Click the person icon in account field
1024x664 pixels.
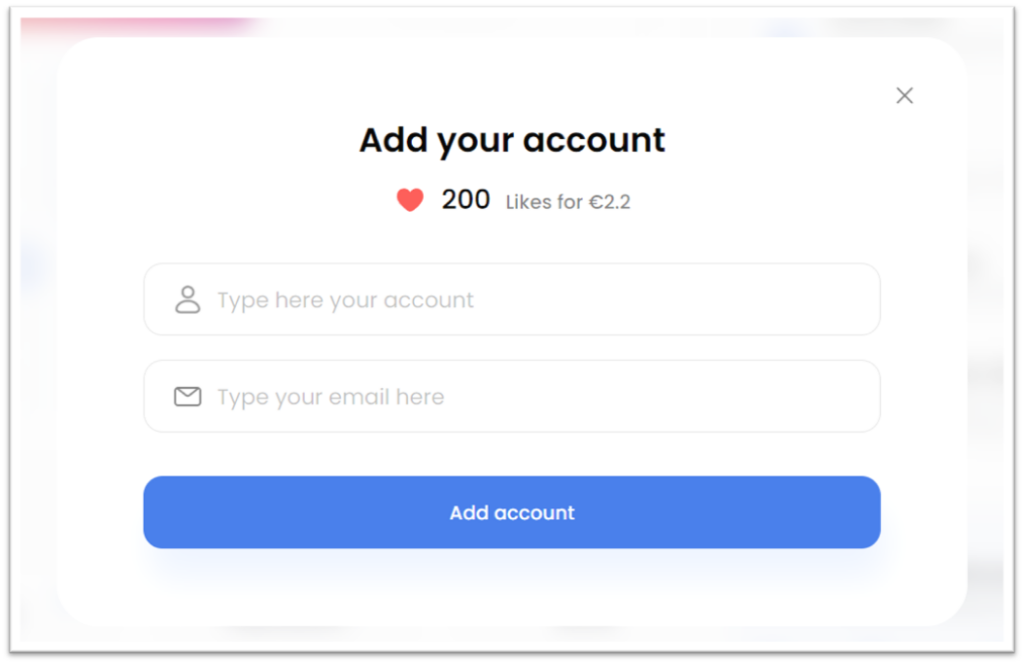click(x=187, y=300)
